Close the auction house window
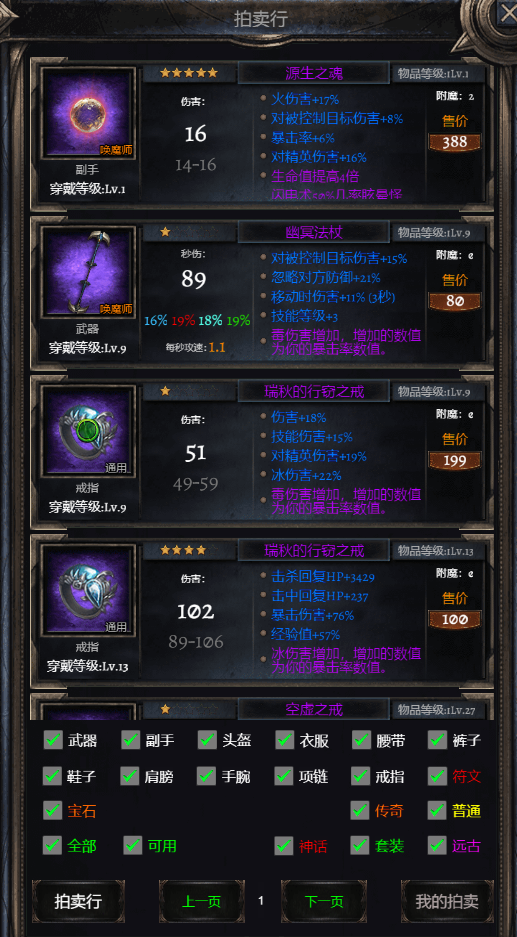 (507, 13)
